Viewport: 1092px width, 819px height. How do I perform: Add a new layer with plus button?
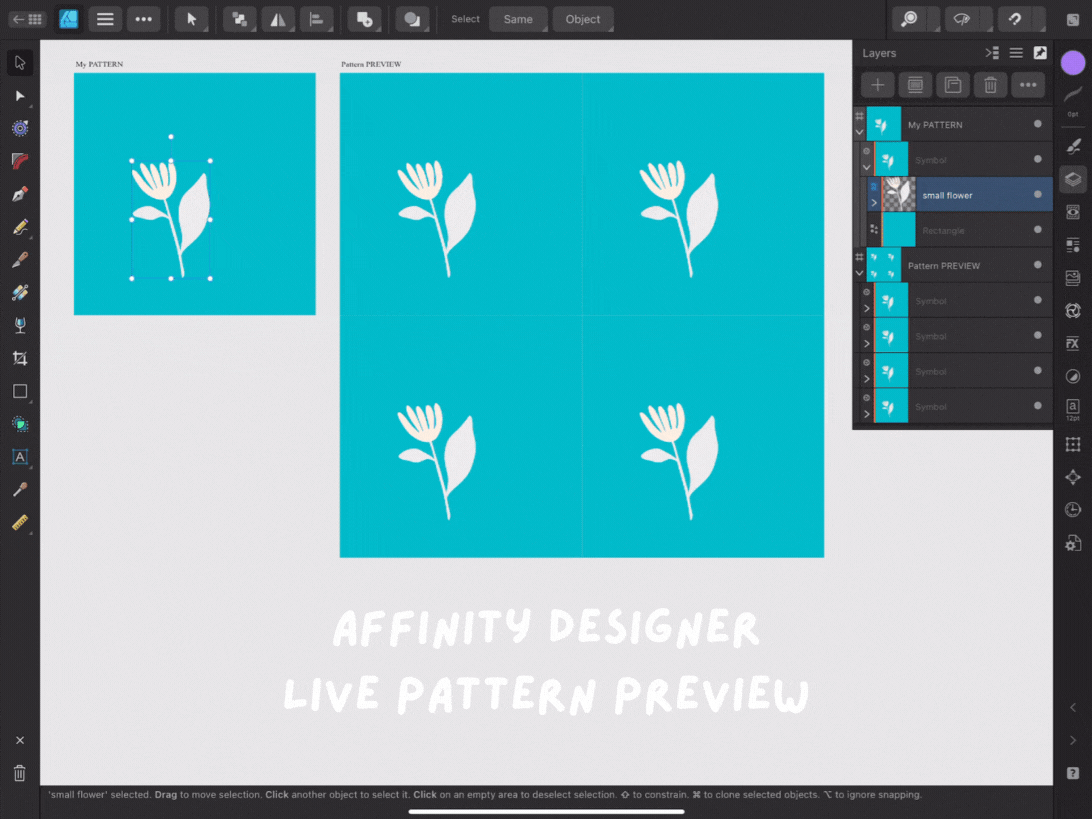(x=878, y=85)
